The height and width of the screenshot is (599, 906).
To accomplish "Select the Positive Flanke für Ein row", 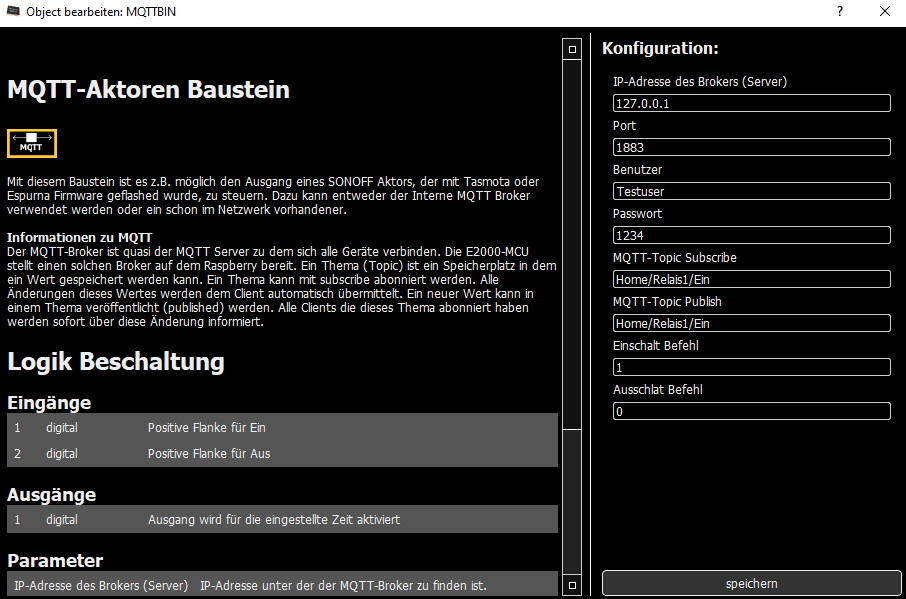I will coord(282,428).
